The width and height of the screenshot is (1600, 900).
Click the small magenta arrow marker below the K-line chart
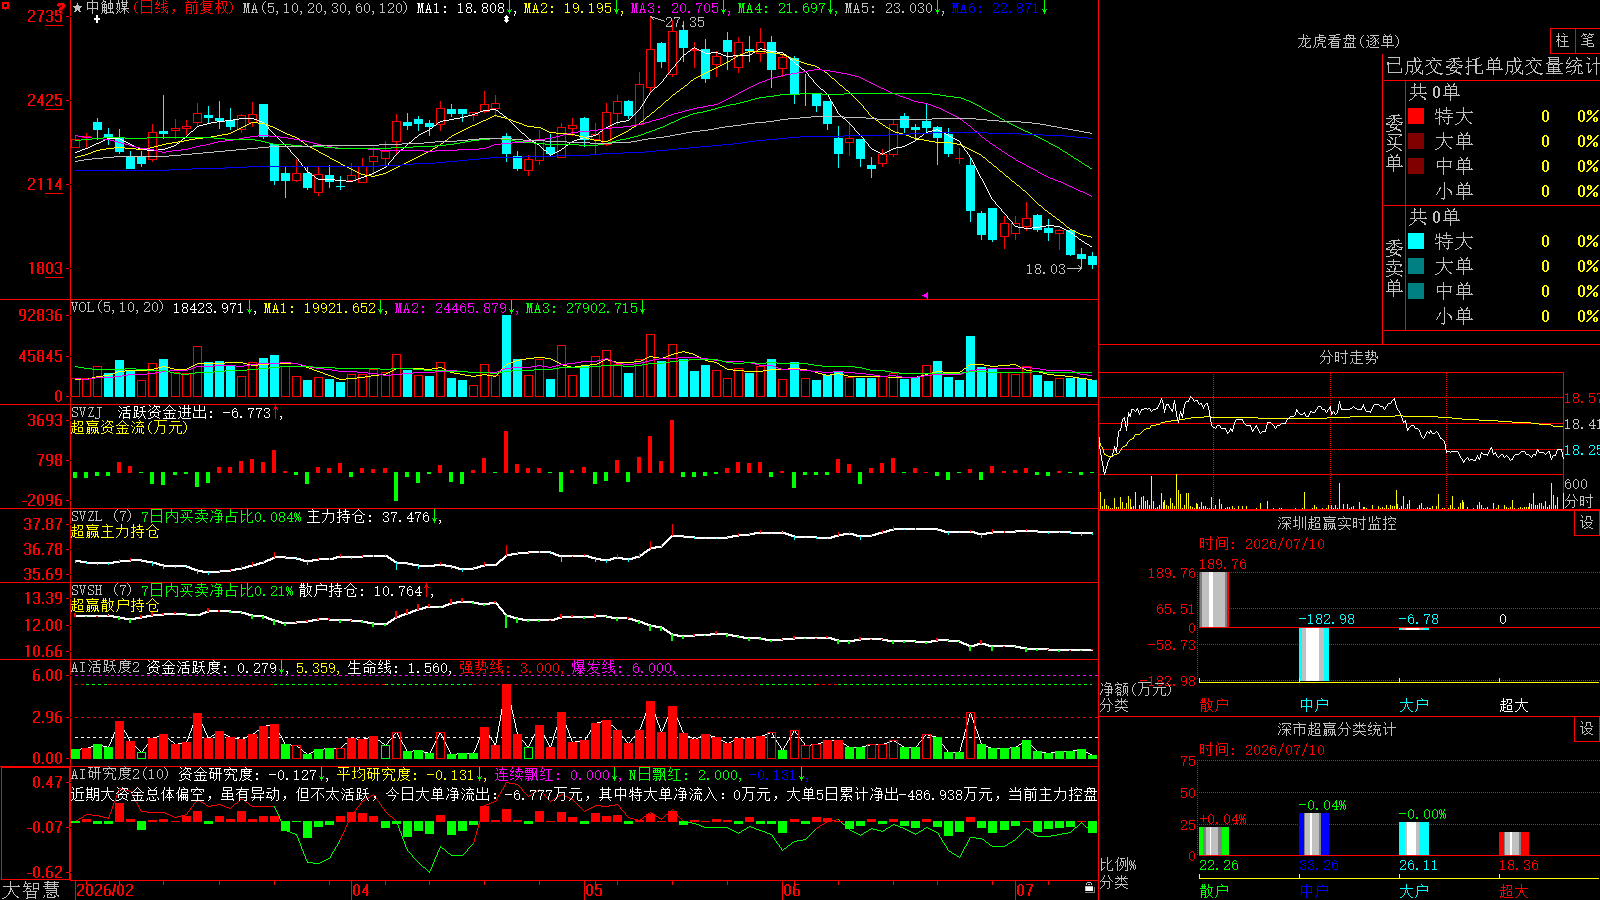[924, 295]
